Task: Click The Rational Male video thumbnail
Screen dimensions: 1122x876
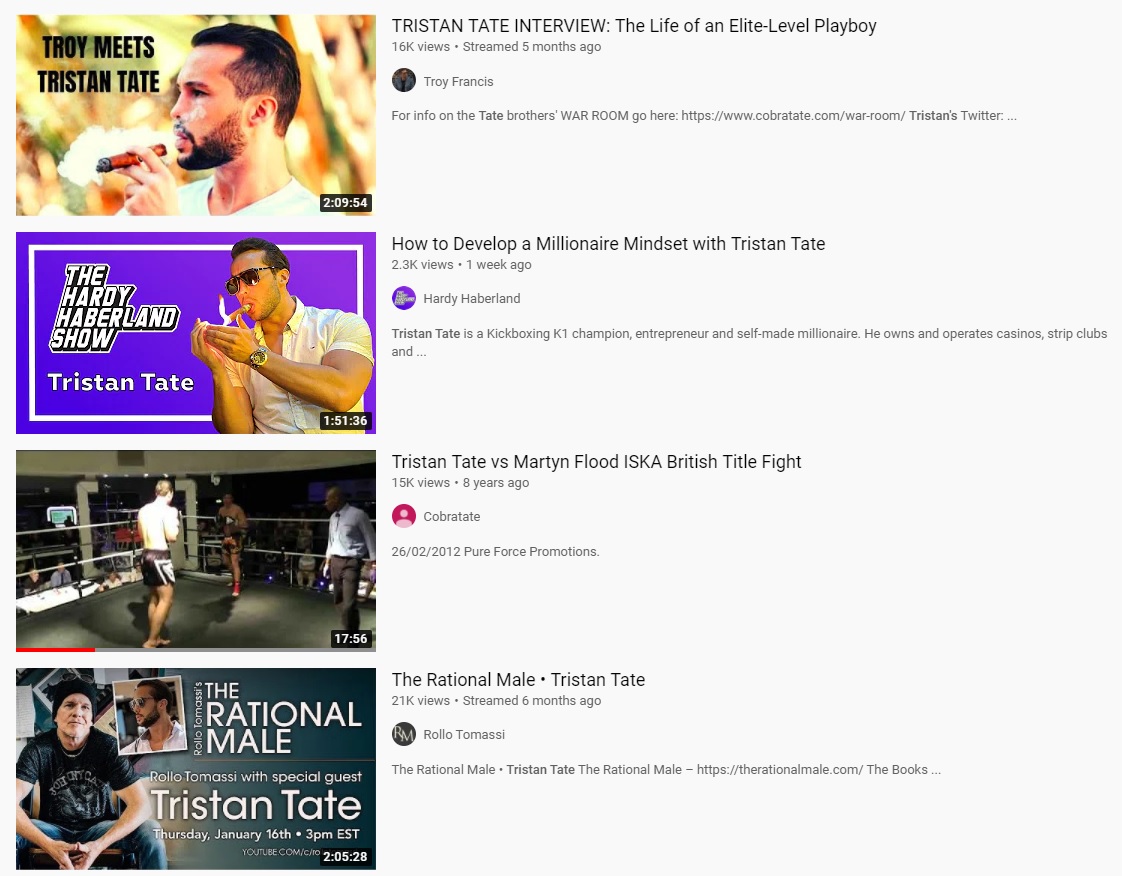Action: coord(196,768)
